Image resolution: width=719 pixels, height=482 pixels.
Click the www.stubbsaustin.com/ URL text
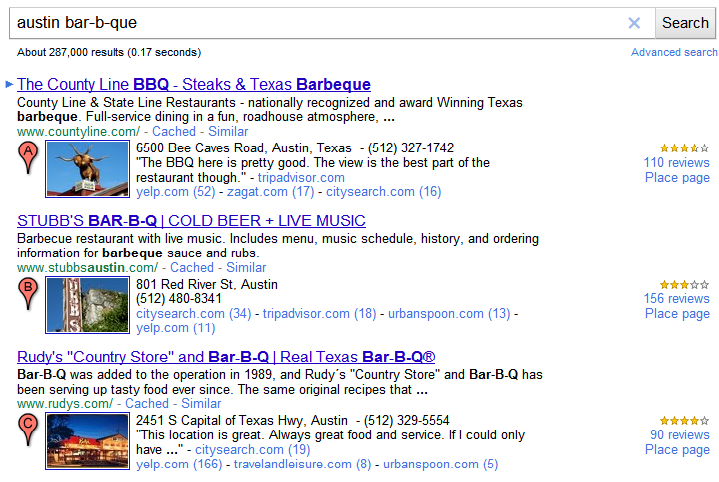click(87, 267)
